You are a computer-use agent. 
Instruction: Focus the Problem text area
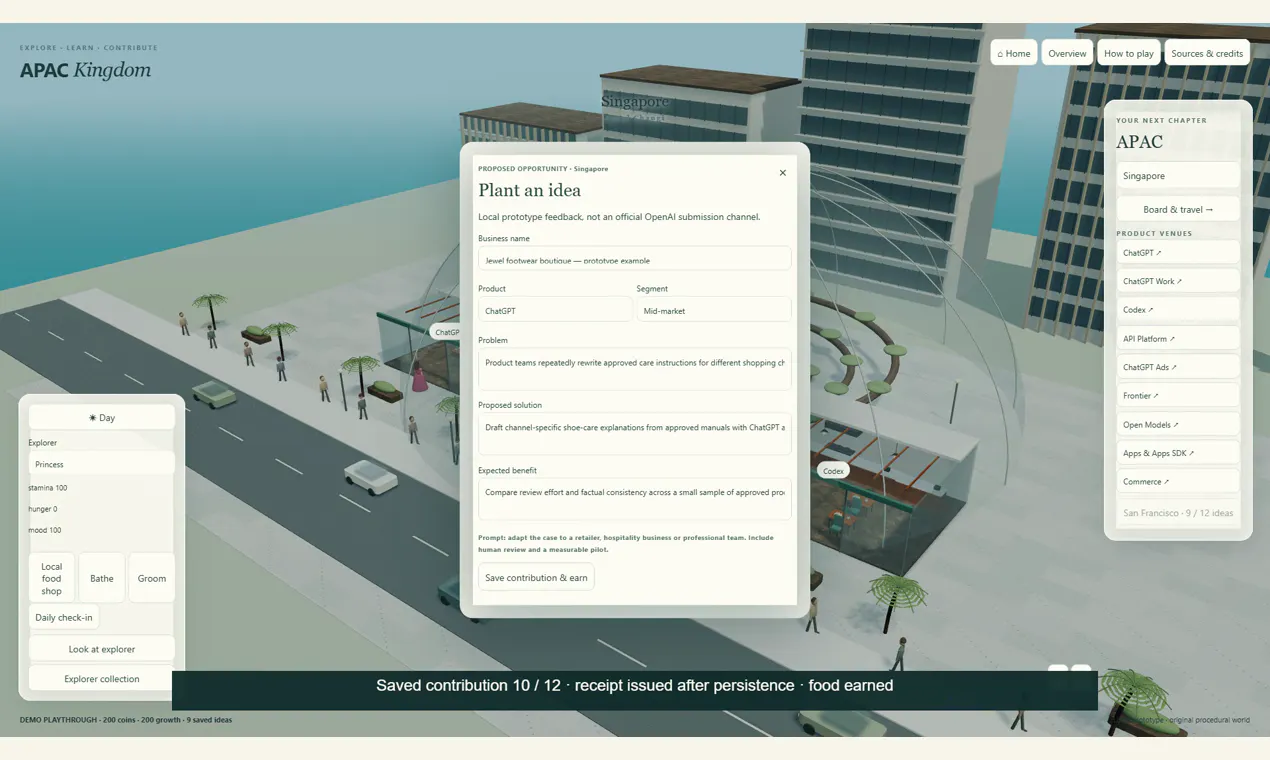[x=634, y=369]
